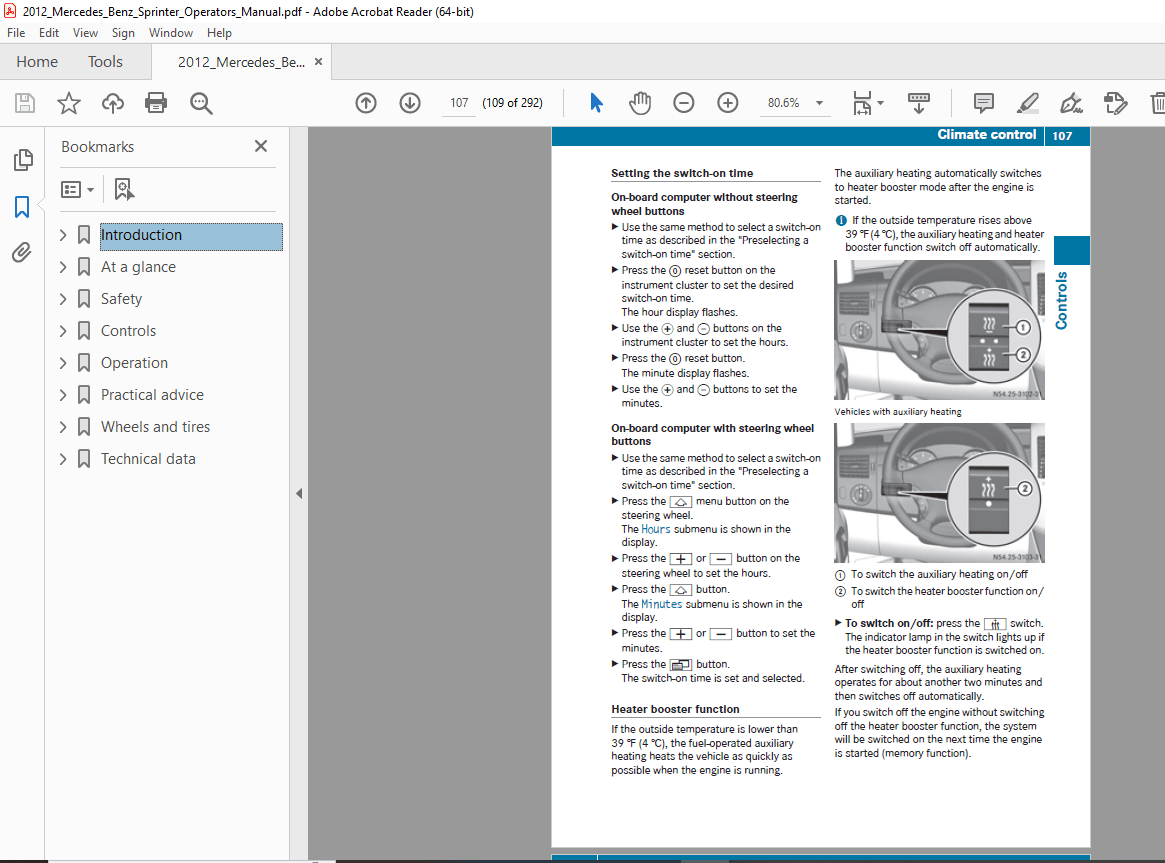Toggle the Attachments paperclip panel
1165x863 pixels.
click(22, 252)
